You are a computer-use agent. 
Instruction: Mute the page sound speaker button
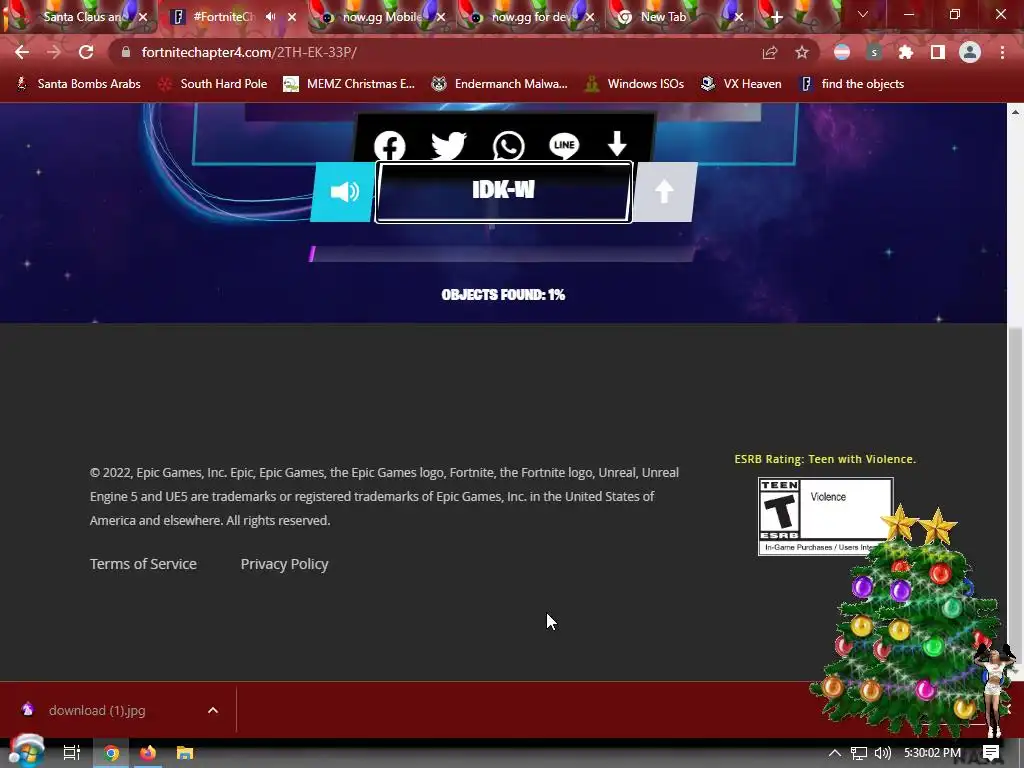coord(344,192)
